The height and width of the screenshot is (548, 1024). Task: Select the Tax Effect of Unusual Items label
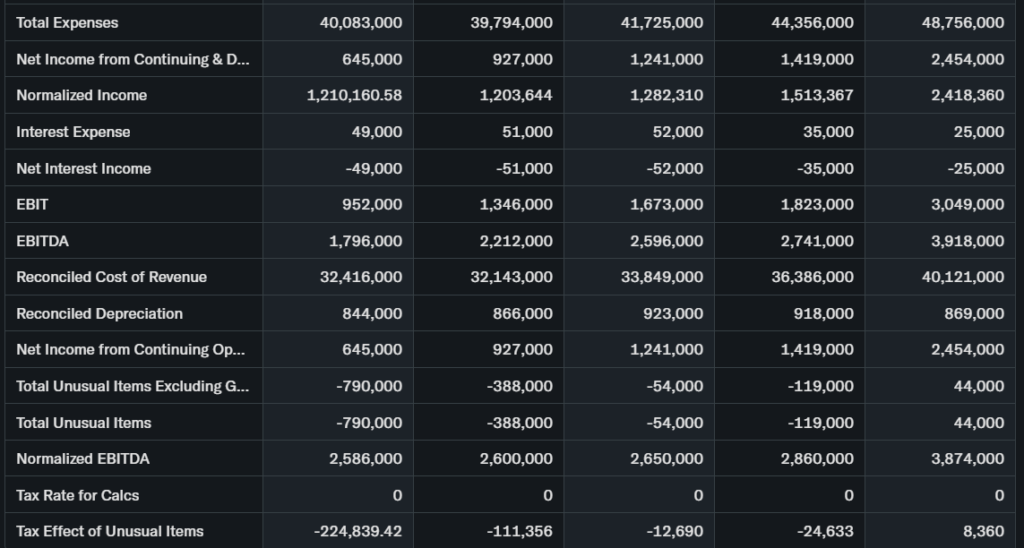(x=110, y=532)
